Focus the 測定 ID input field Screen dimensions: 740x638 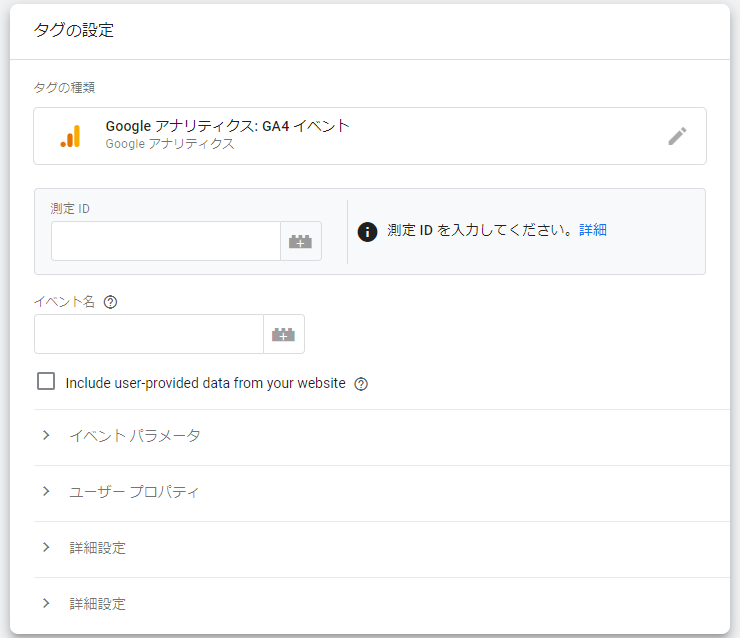point(166,241)
